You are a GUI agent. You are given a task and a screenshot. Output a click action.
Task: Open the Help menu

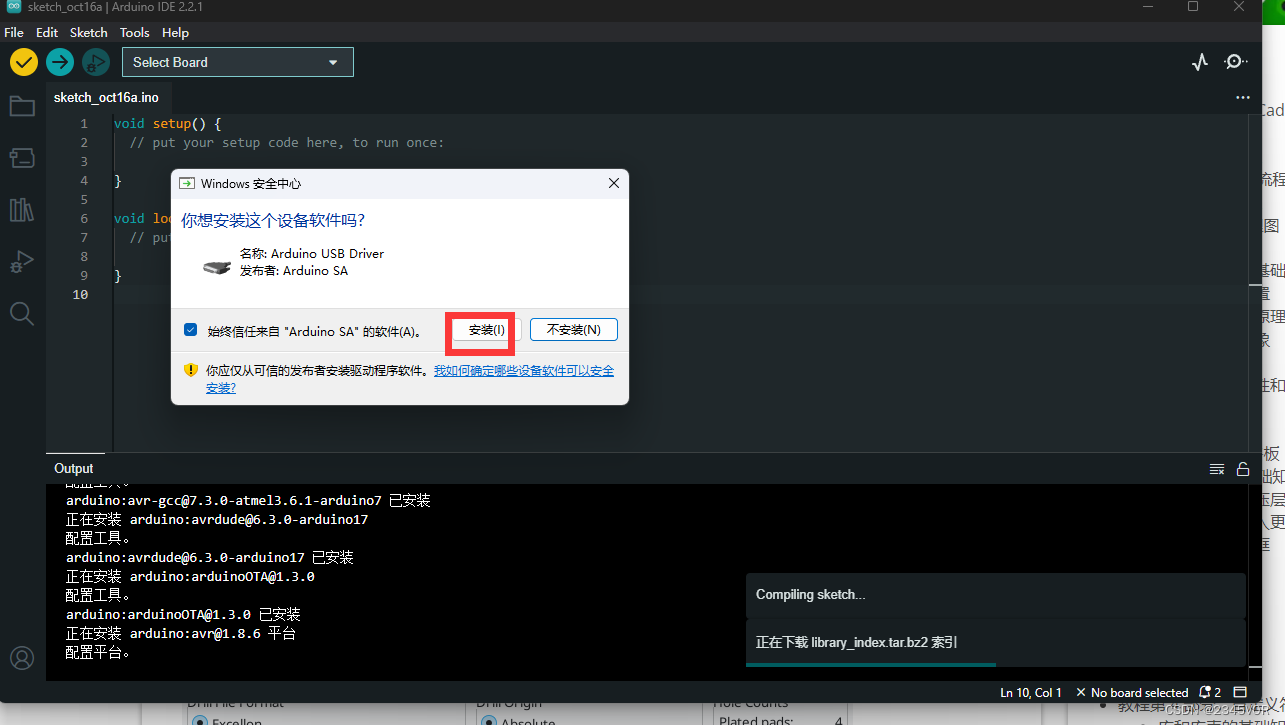[175, 32]
